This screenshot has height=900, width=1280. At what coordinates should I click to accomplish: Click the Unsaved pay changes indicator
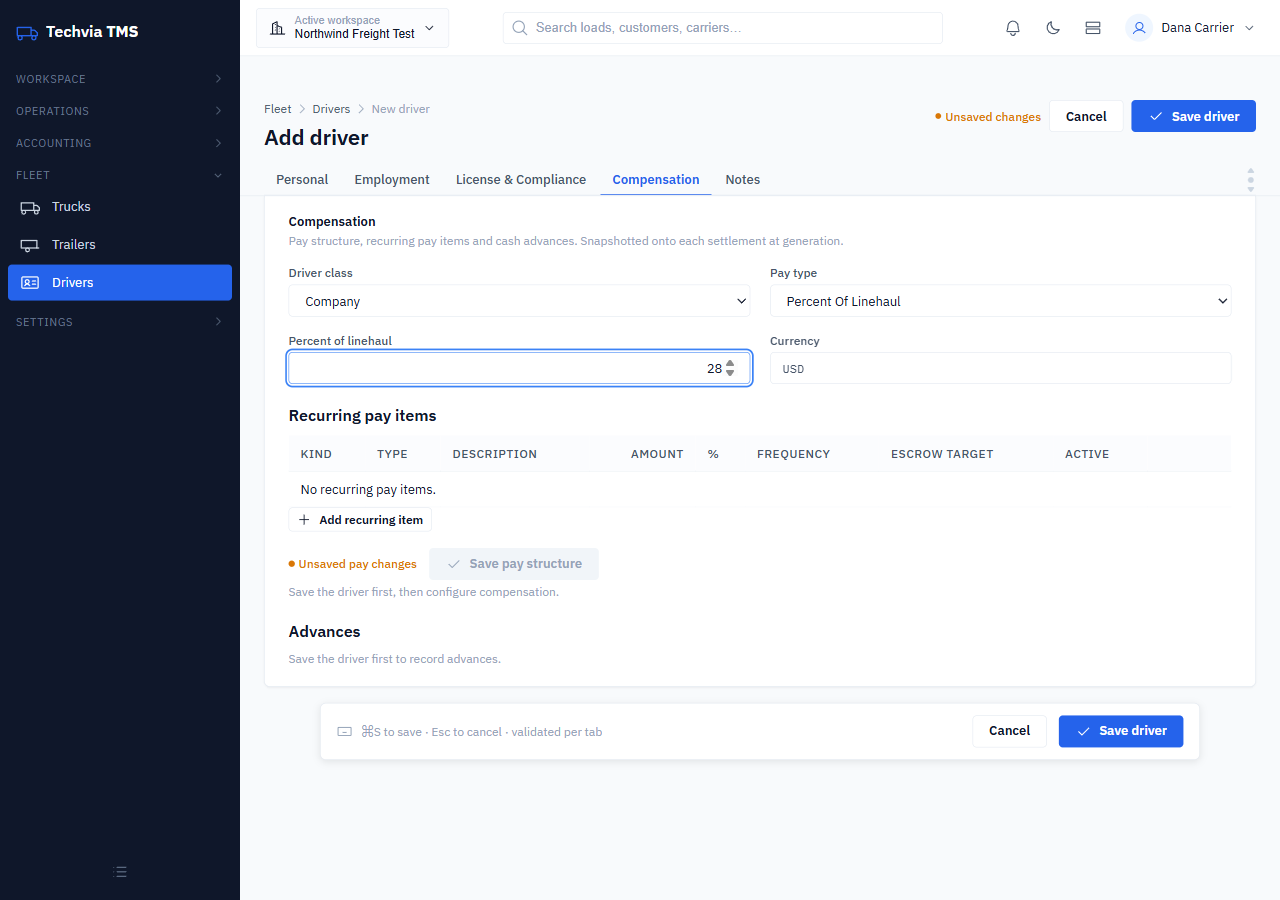pyautogui.click(x=353, y=564)
